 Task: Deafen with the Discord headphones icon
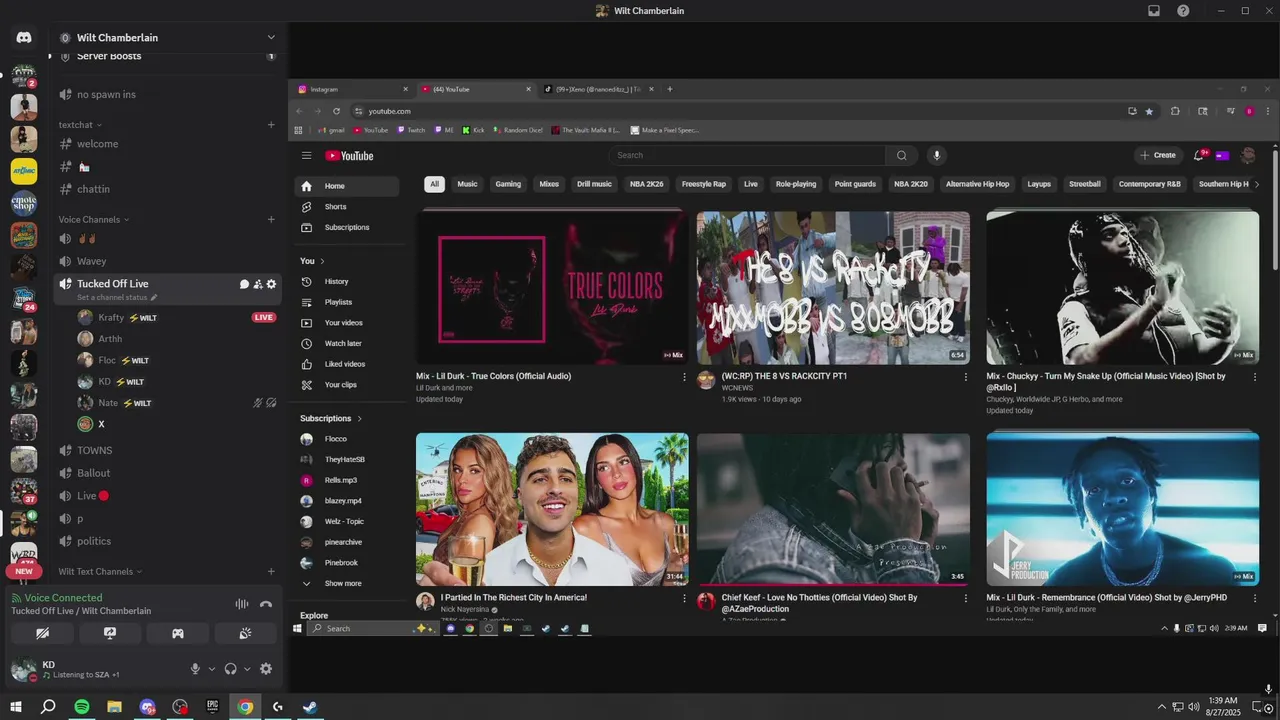230,669
